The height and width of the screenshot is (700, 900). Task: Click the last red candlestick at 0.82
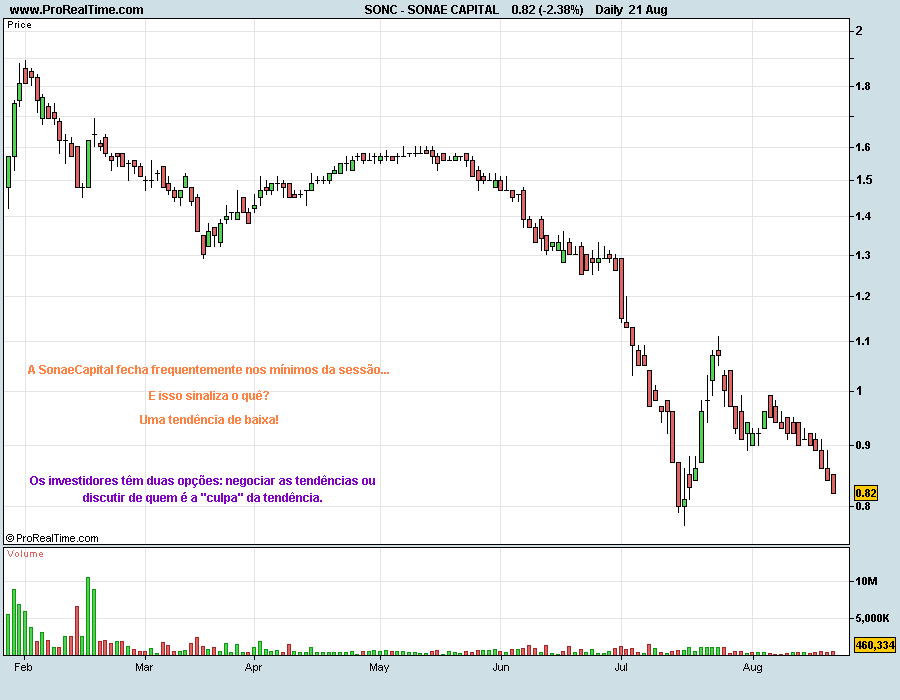(833, 484)
